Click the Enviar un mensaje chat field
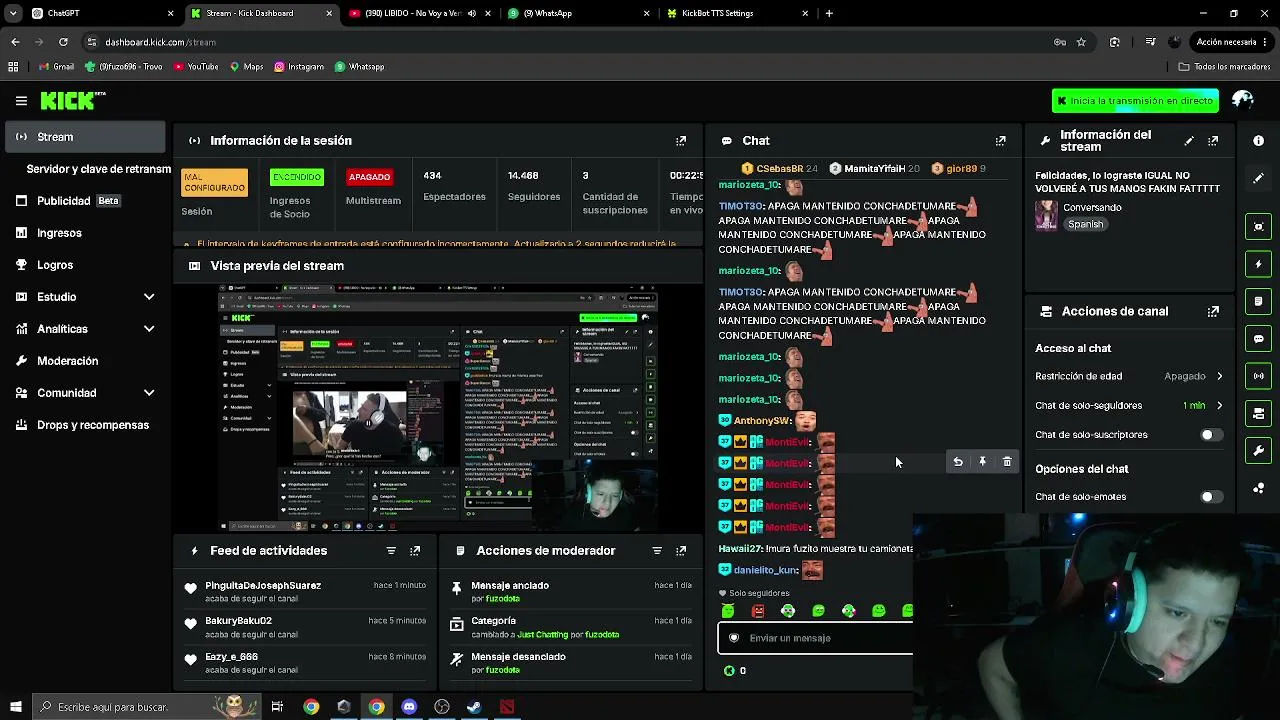1280x720 pixels. pyautogui.click(x=816, y=638)
